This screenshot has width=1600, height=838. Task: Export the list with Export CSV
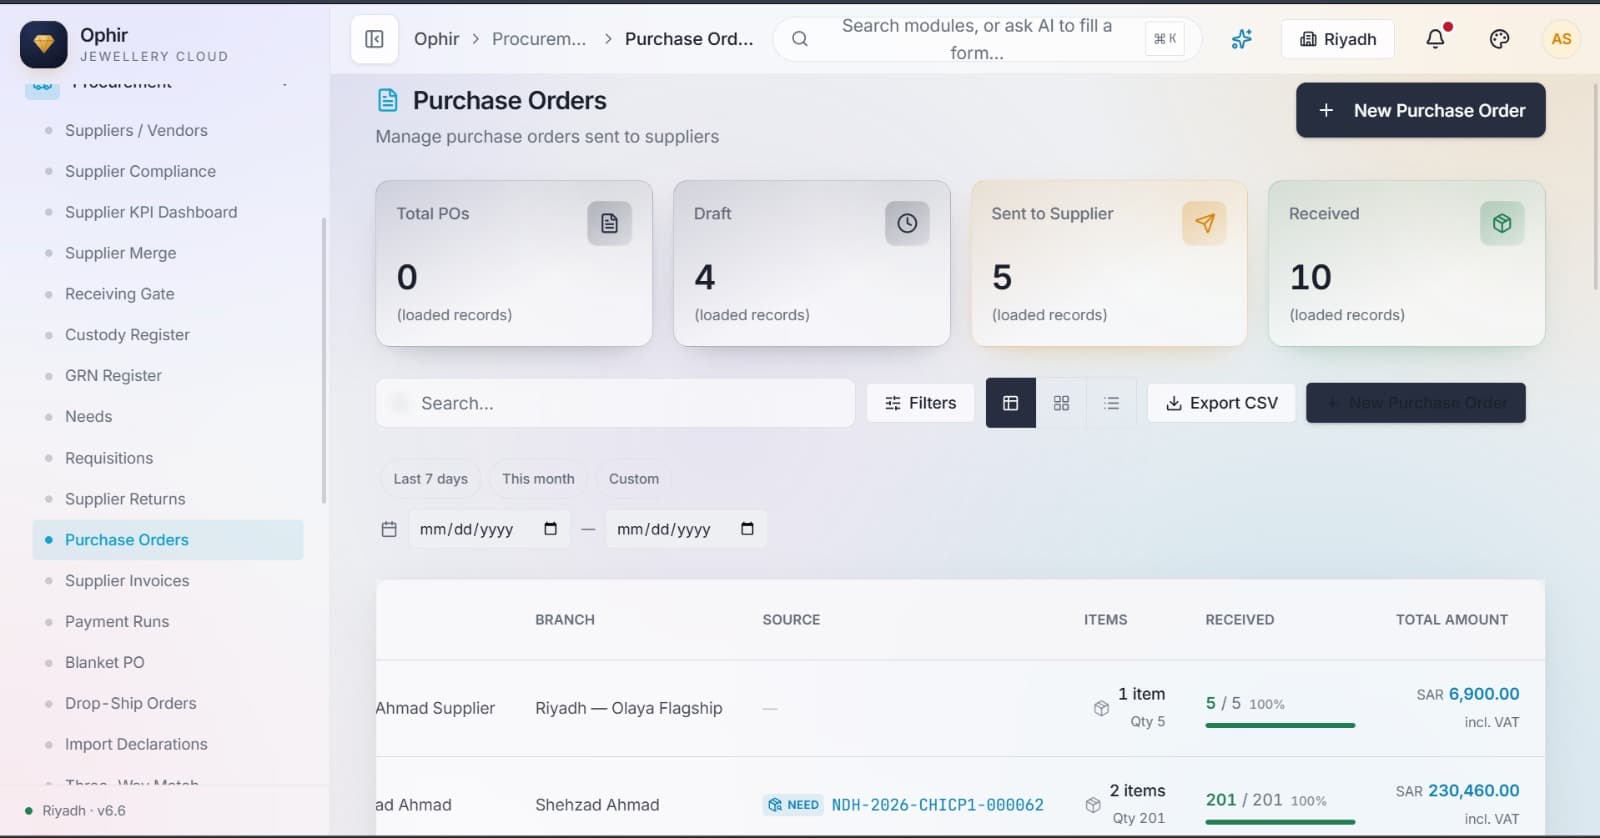point(1221,403)
